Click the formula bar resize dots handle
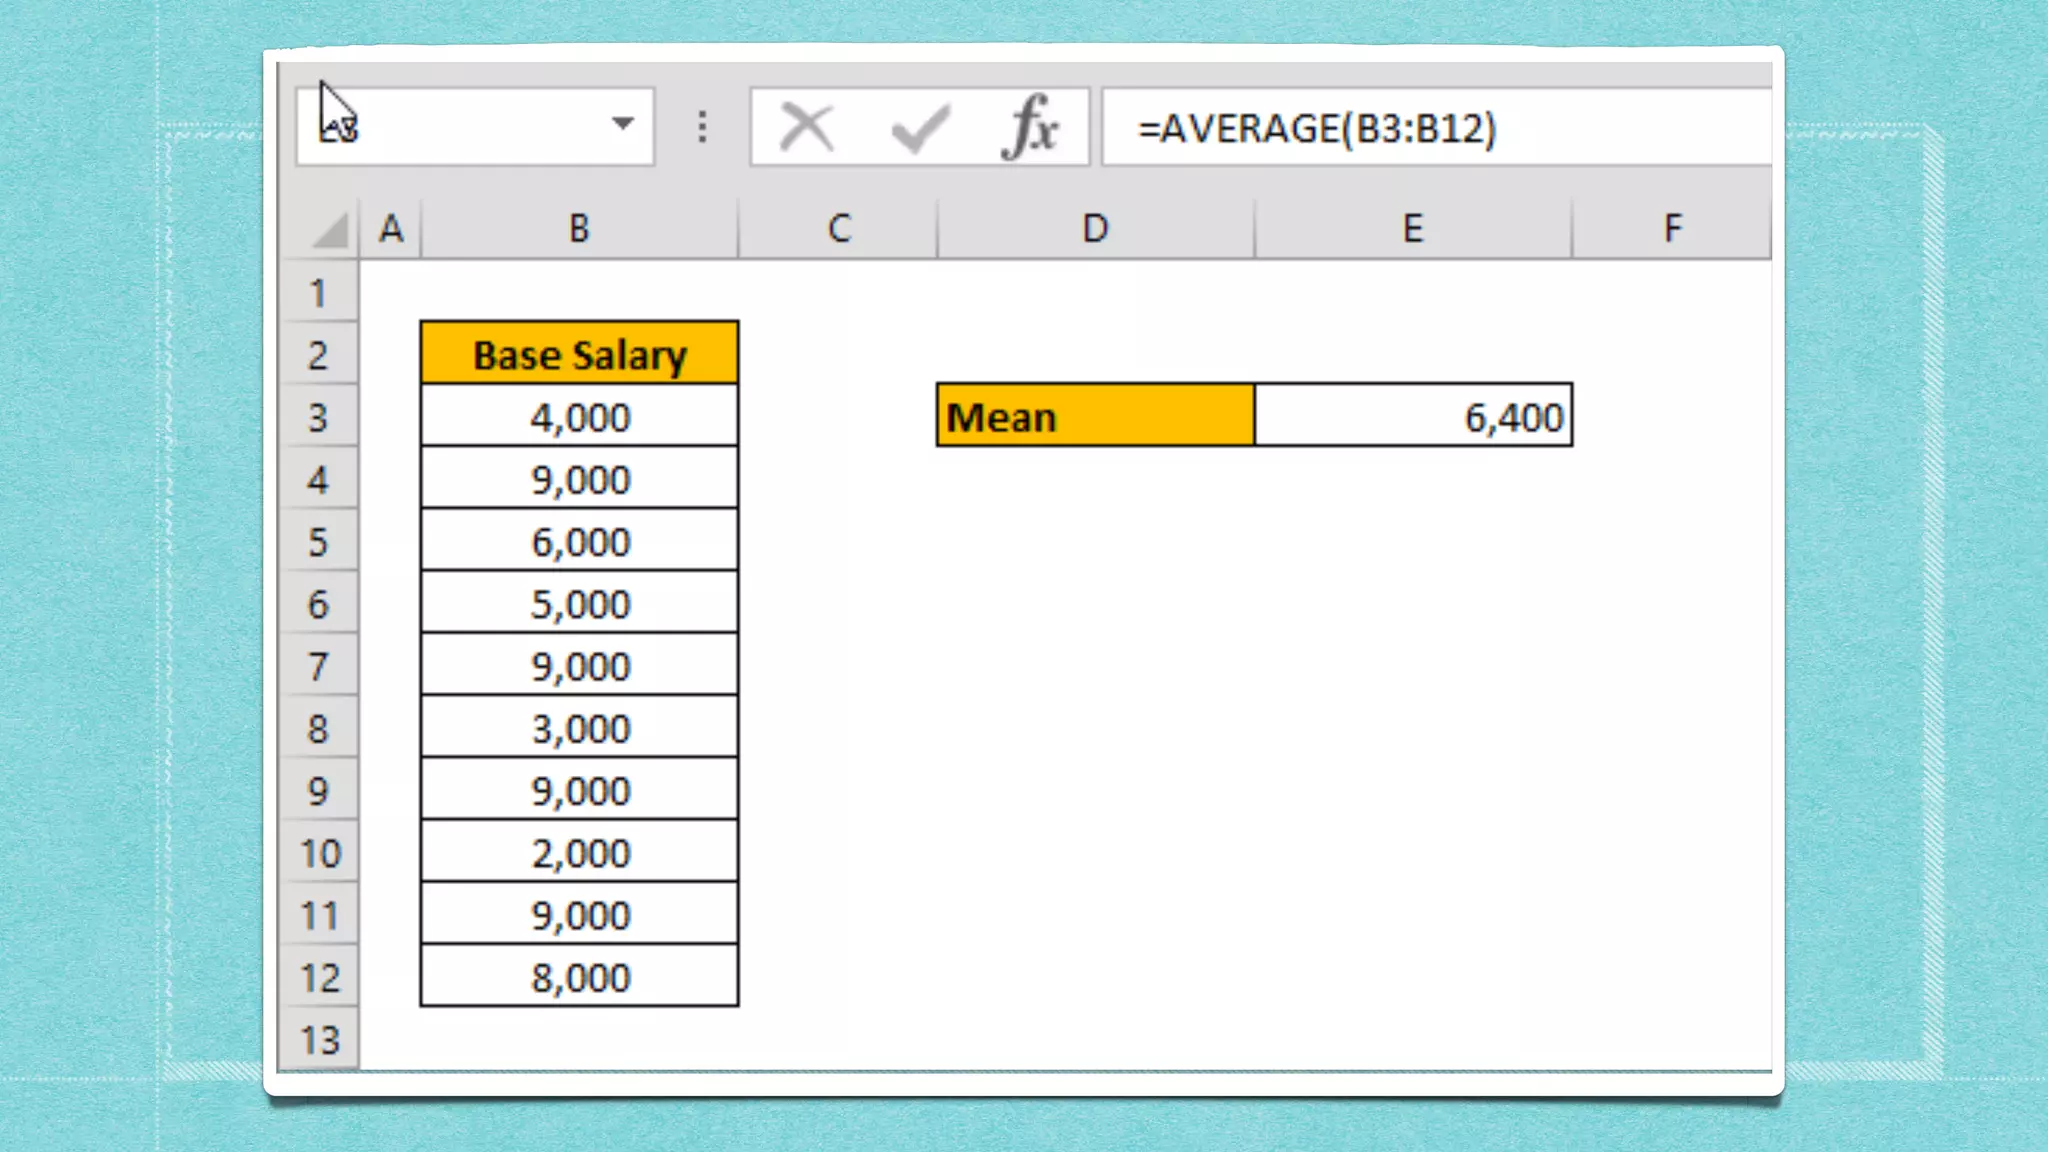This screenshot has width=2048, height=1152. (702, 127)
